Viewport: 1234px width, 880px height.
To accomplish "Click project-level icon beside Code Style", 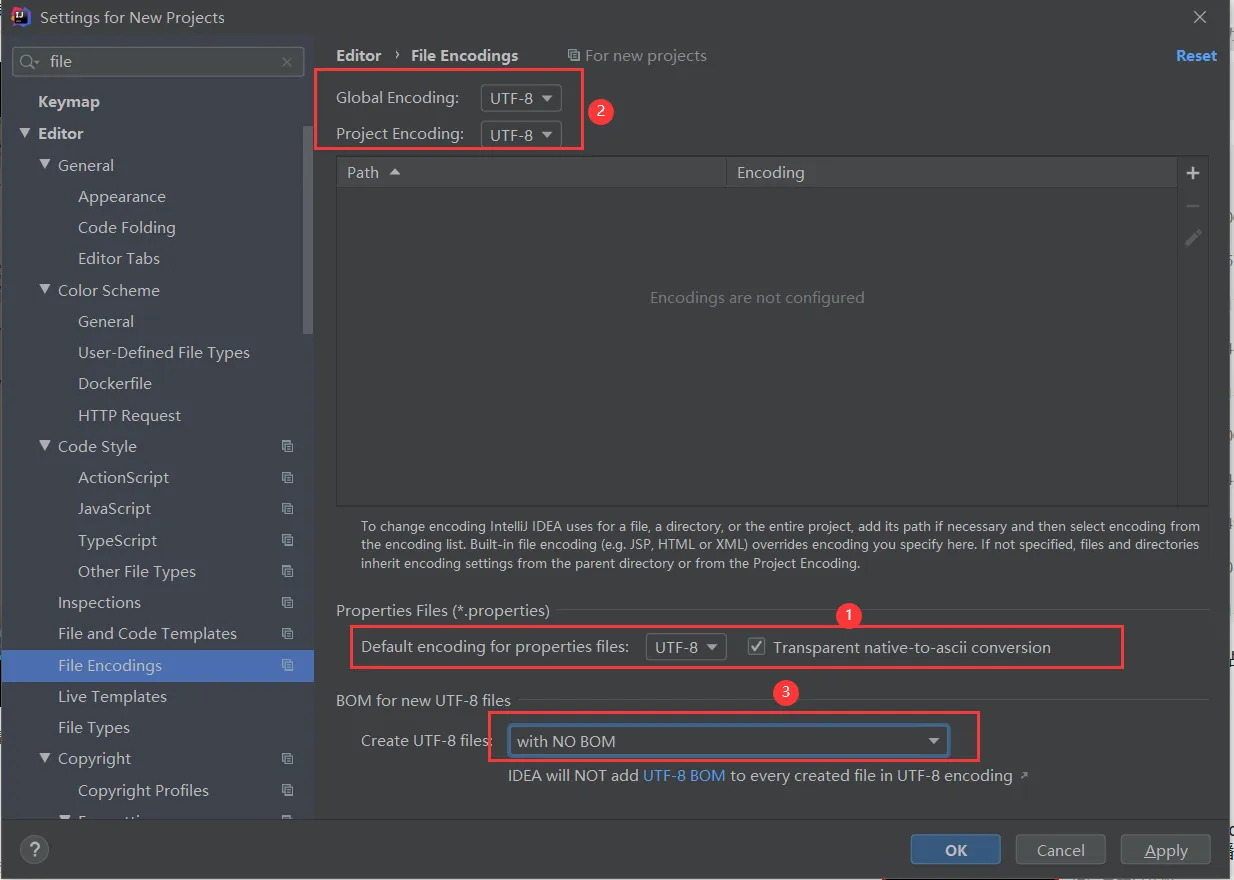I will coord(288,447).
